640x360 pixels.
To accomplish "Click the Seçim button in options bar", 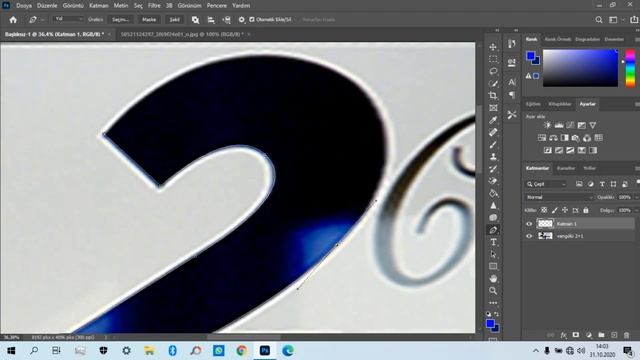I will tap(121, 20).
